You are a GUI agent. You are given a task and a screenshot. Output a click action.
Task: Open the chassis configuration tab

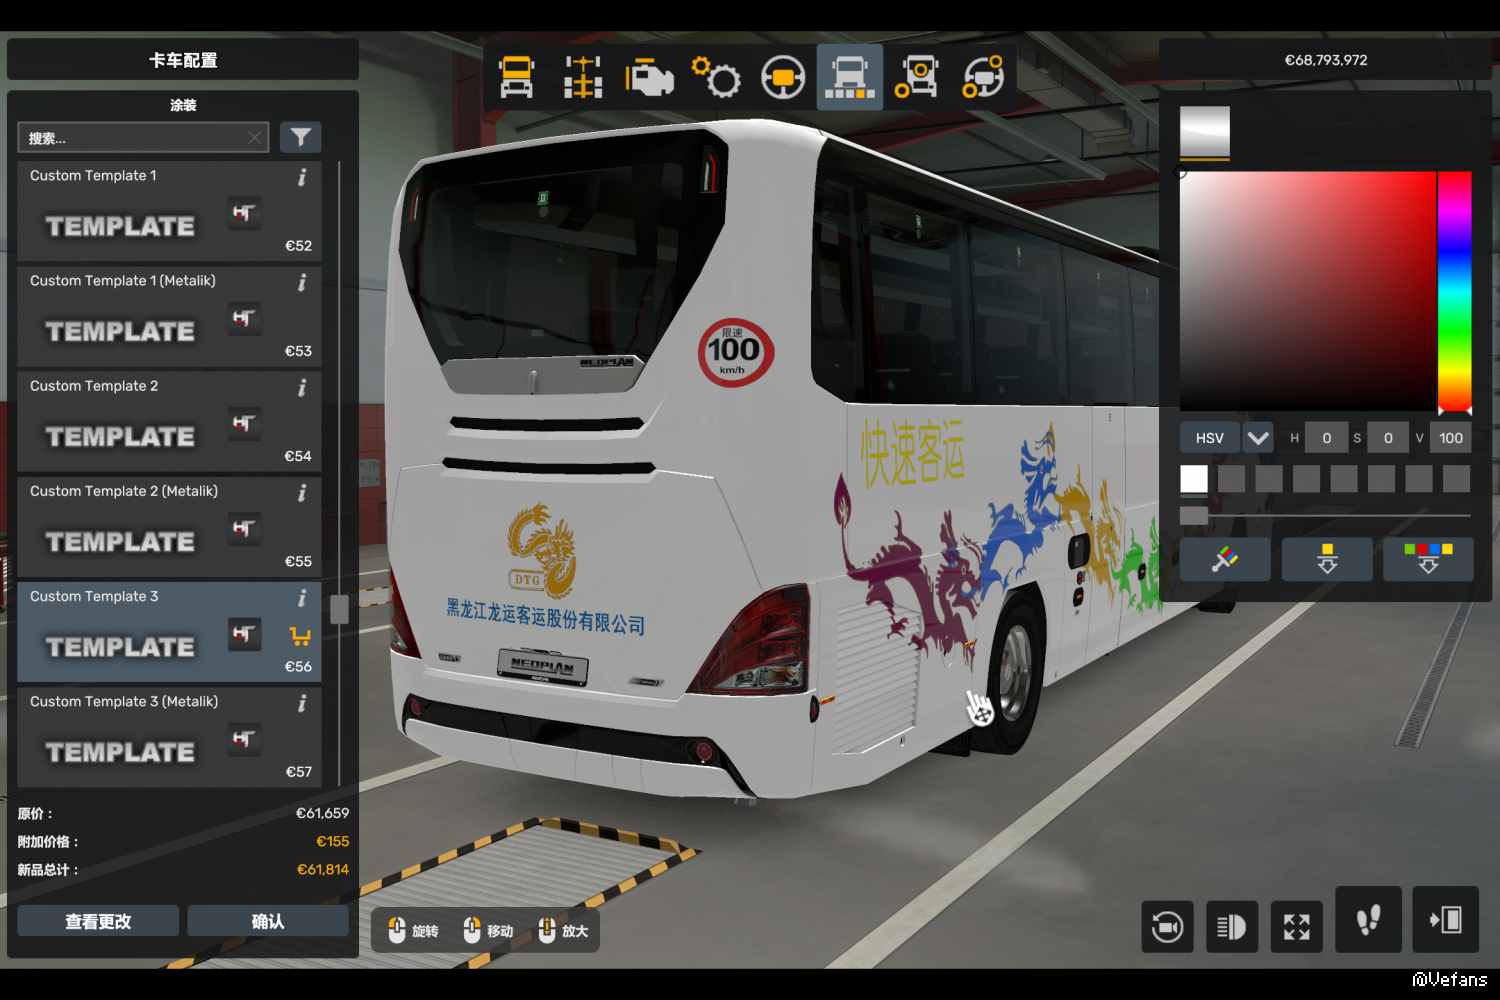[x=583, y=77]
